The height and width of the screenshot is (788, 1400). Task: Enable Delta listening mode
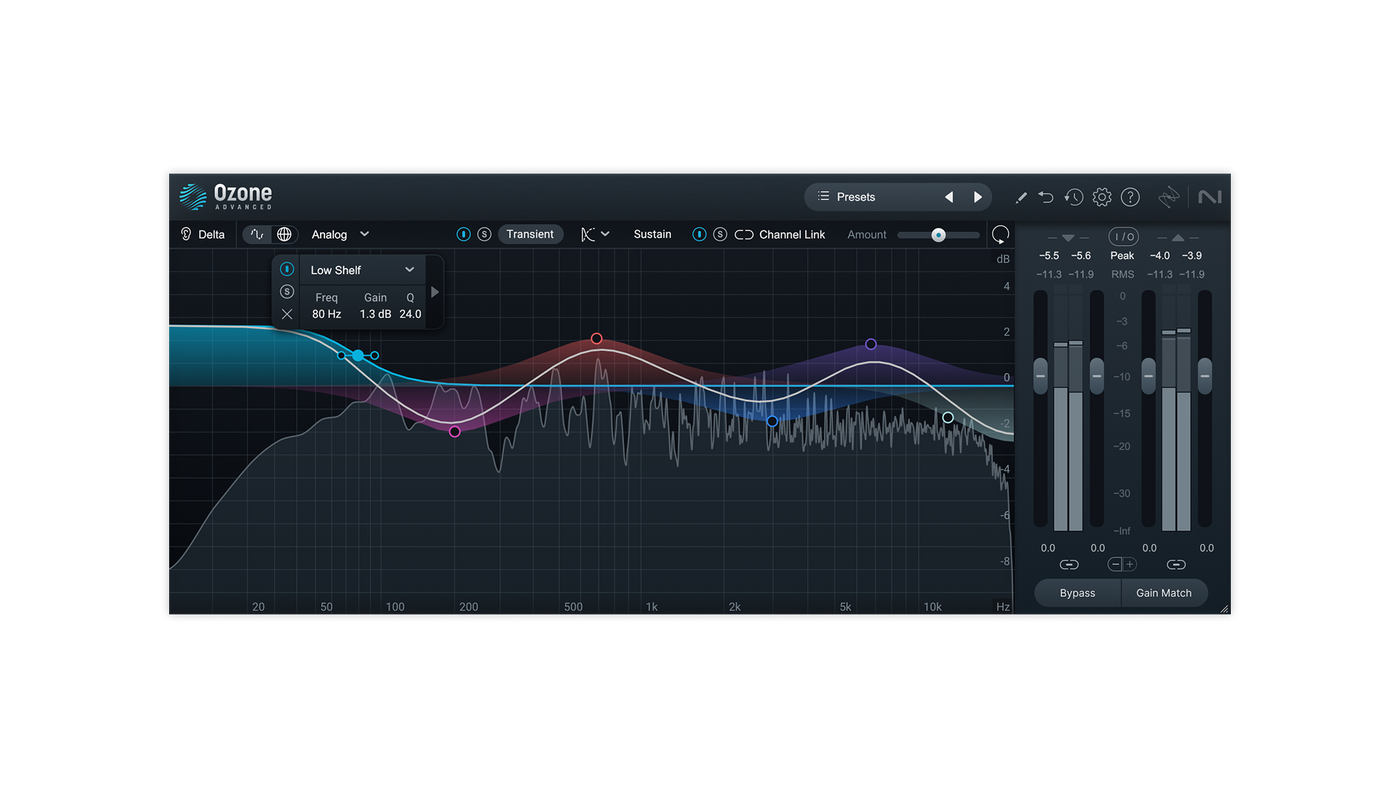point(202,234)
